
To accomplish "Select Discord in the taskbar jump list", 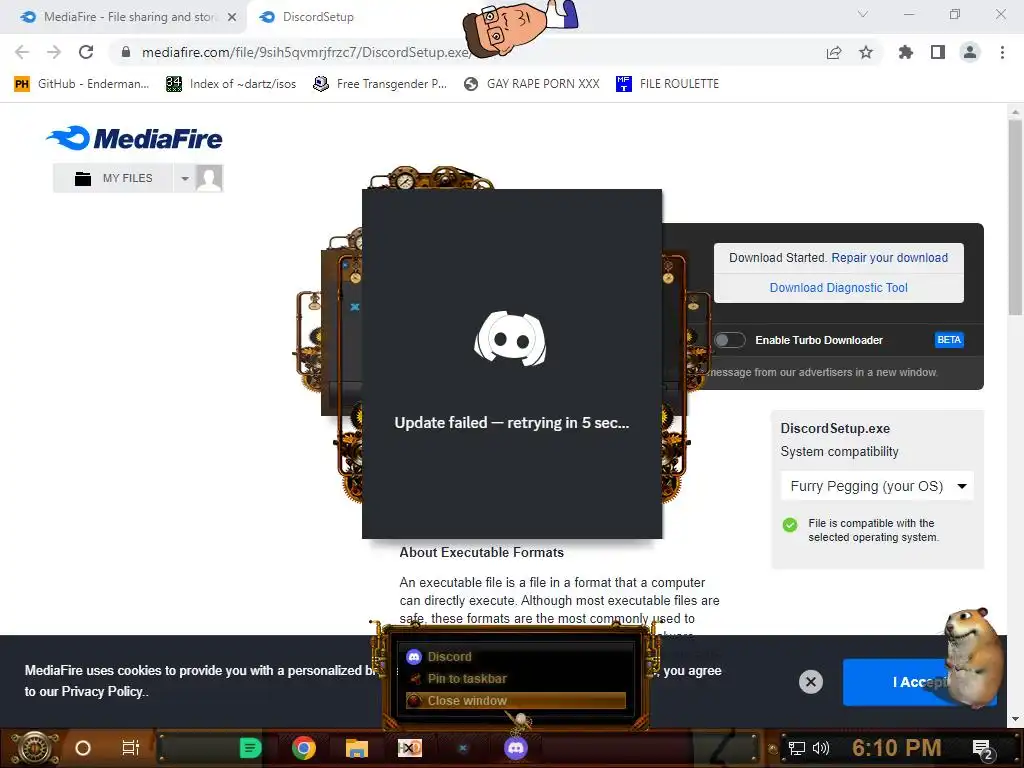I will 516,657.
